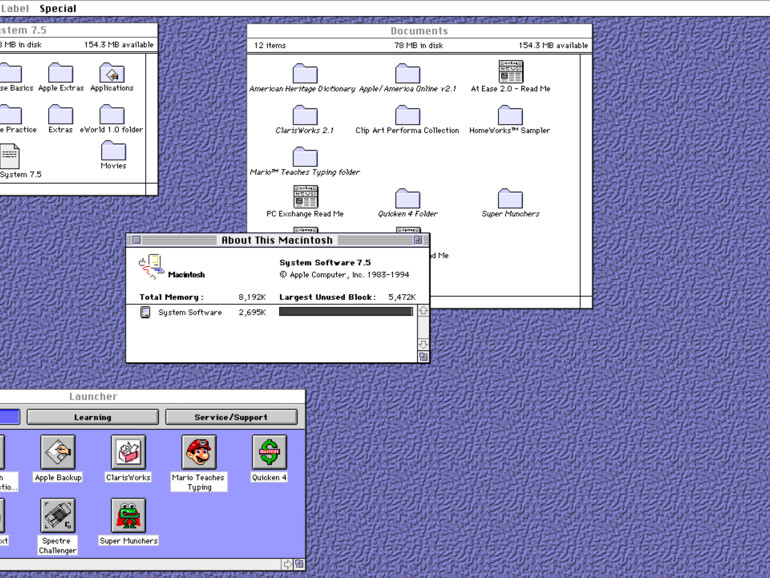Click the selected blue Launcher category button

point(10,417)
